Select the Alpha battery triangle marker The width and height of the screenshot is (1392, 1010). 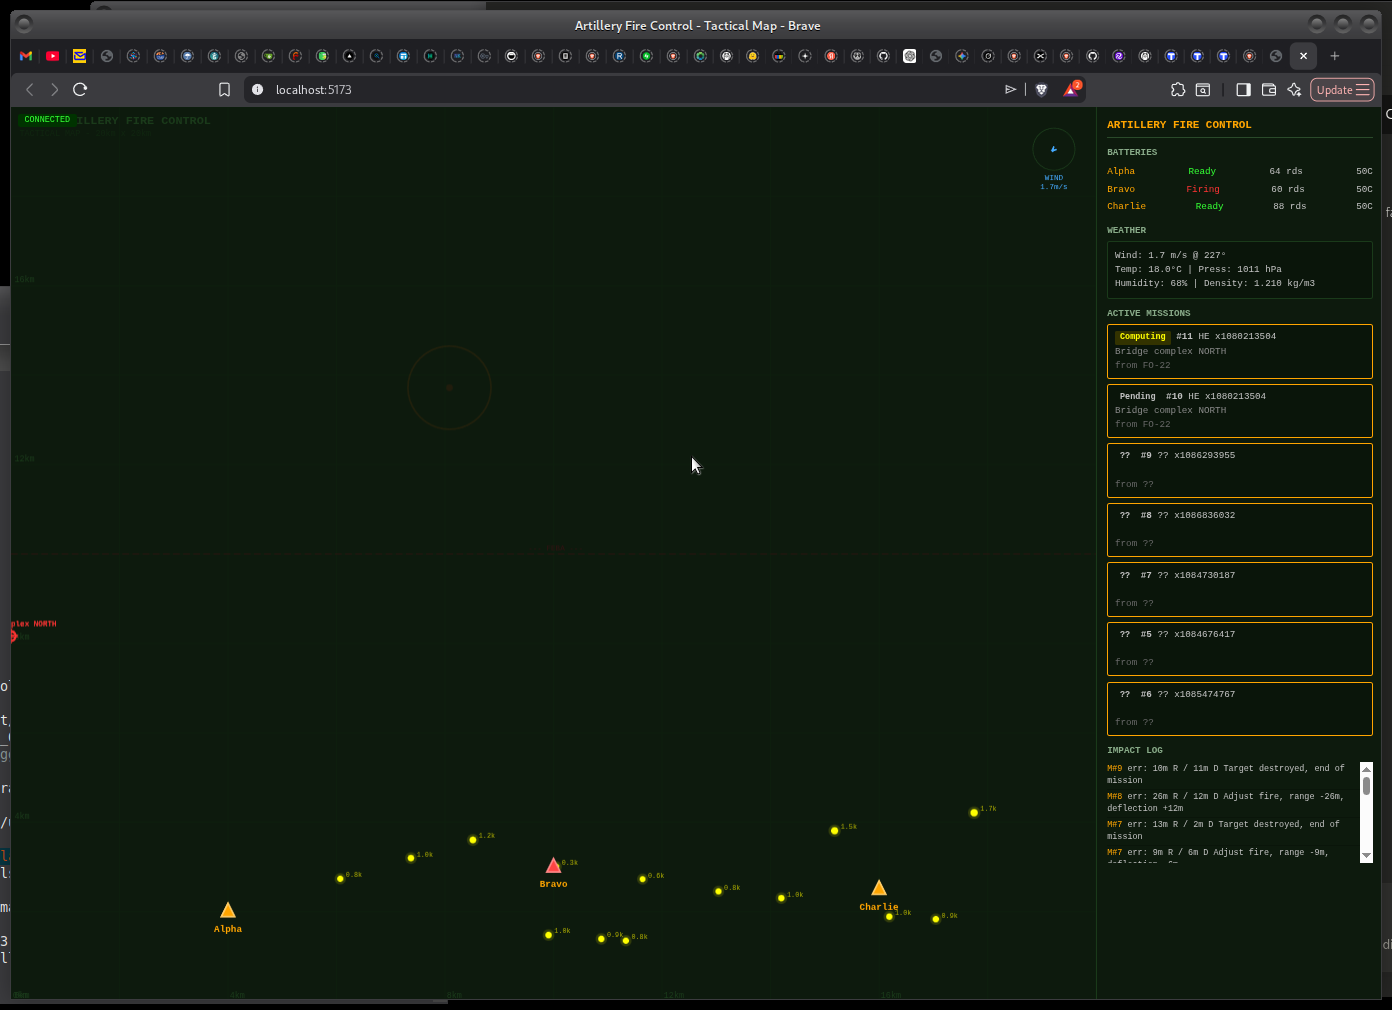(x=227, y=909)
